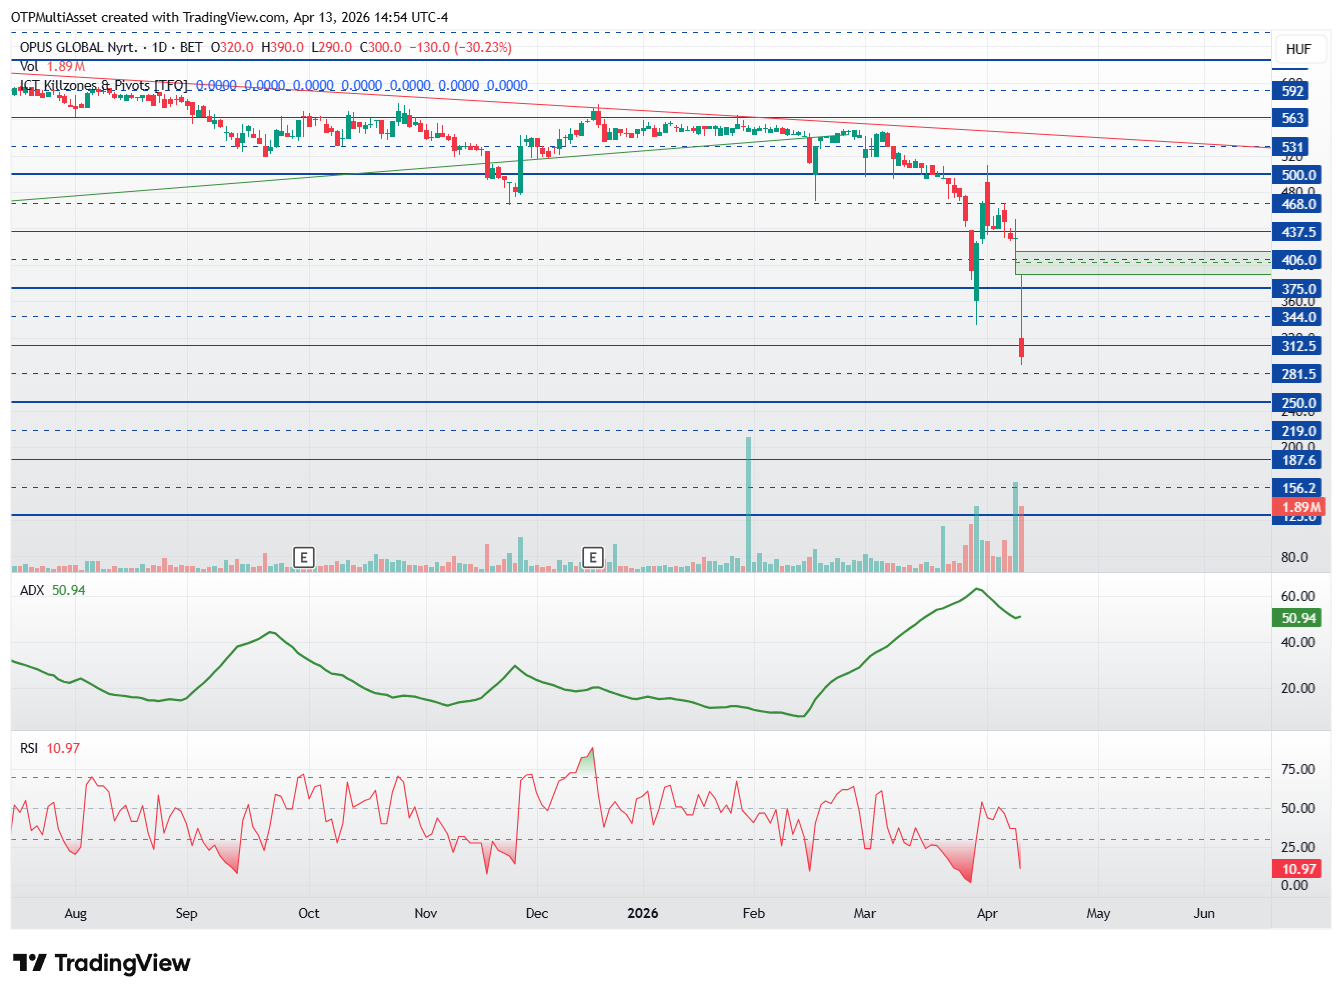Click the earnings E marker near December
This screenshot has width=1342, height=997.
[593, 557]
